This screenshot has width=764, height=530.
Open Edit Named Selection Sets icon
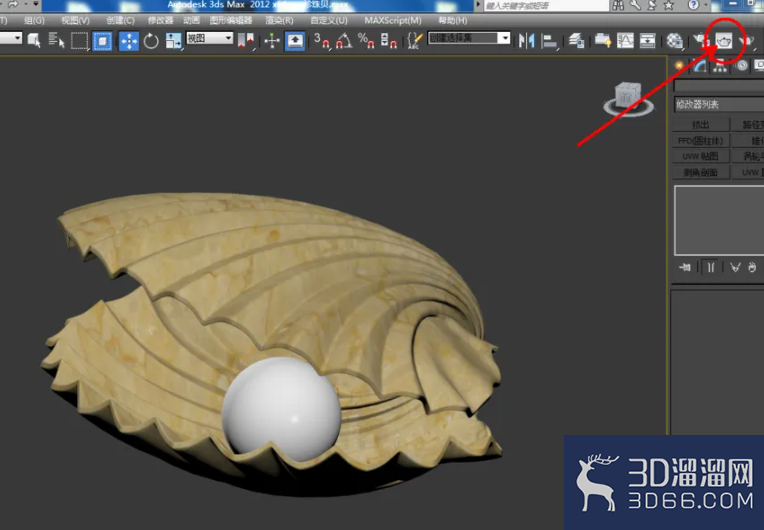[x=415, y=41]
